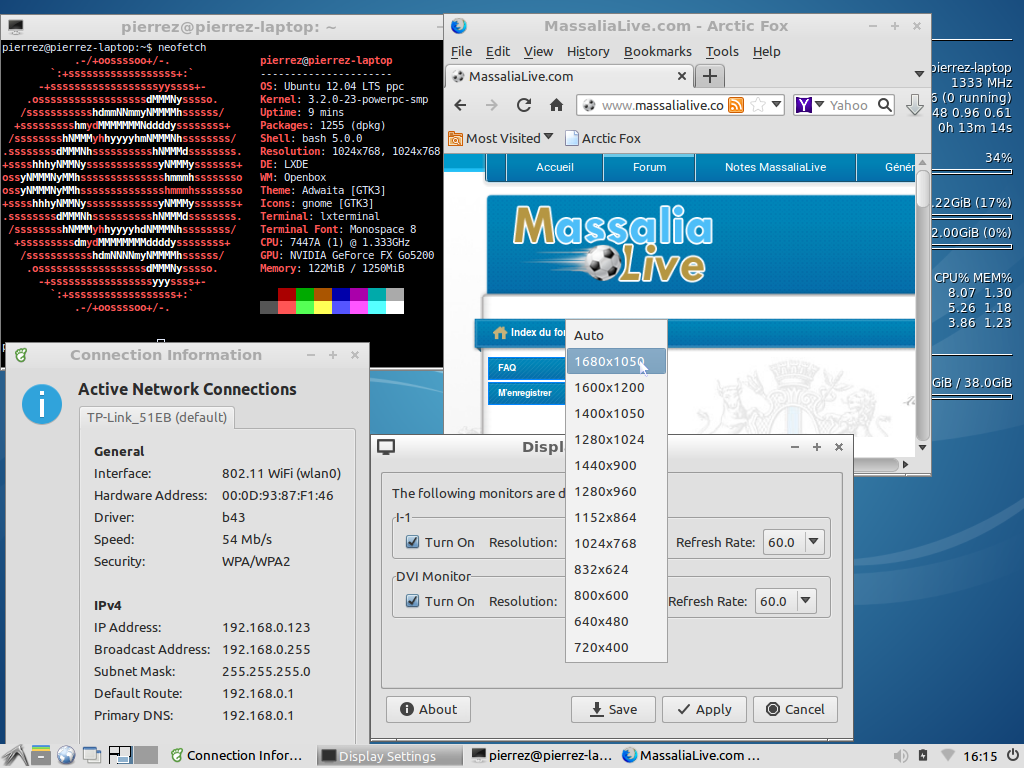1024x768 pixels.
Task: Open the Arctic Fox bookmark
Action: point(603,138)
